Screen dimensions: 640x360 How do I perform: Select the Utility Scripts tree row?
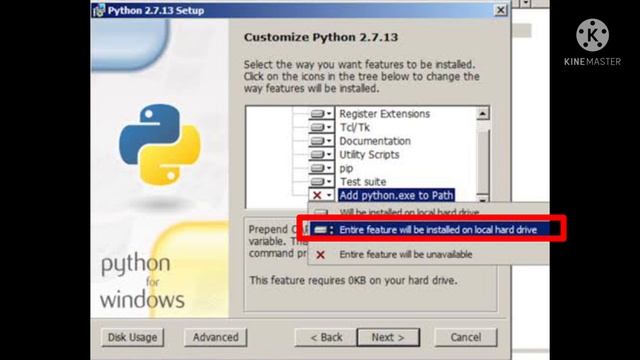(369, 155)
